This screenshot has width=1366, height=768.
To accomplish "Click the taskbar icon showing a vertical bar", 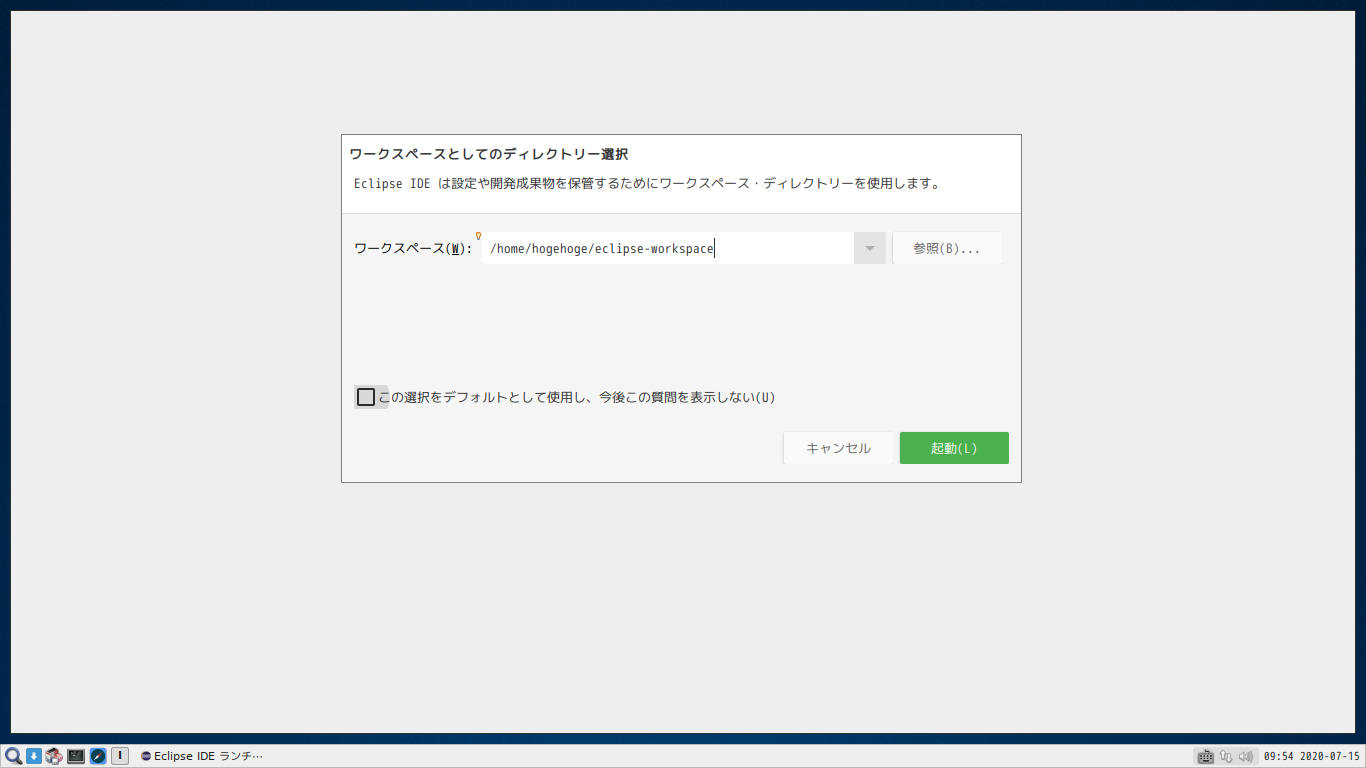I will tap(120, 756).
